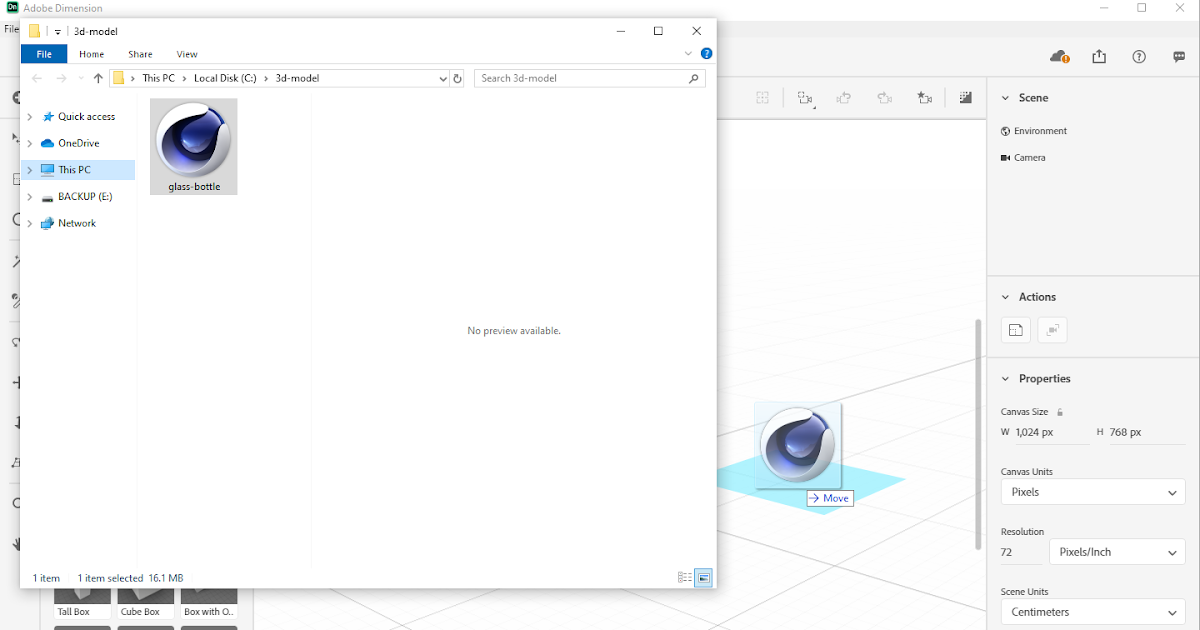This screenshot has width=1200, height=630.
Task: Click the camera undo icon
Action: point(844,98)
